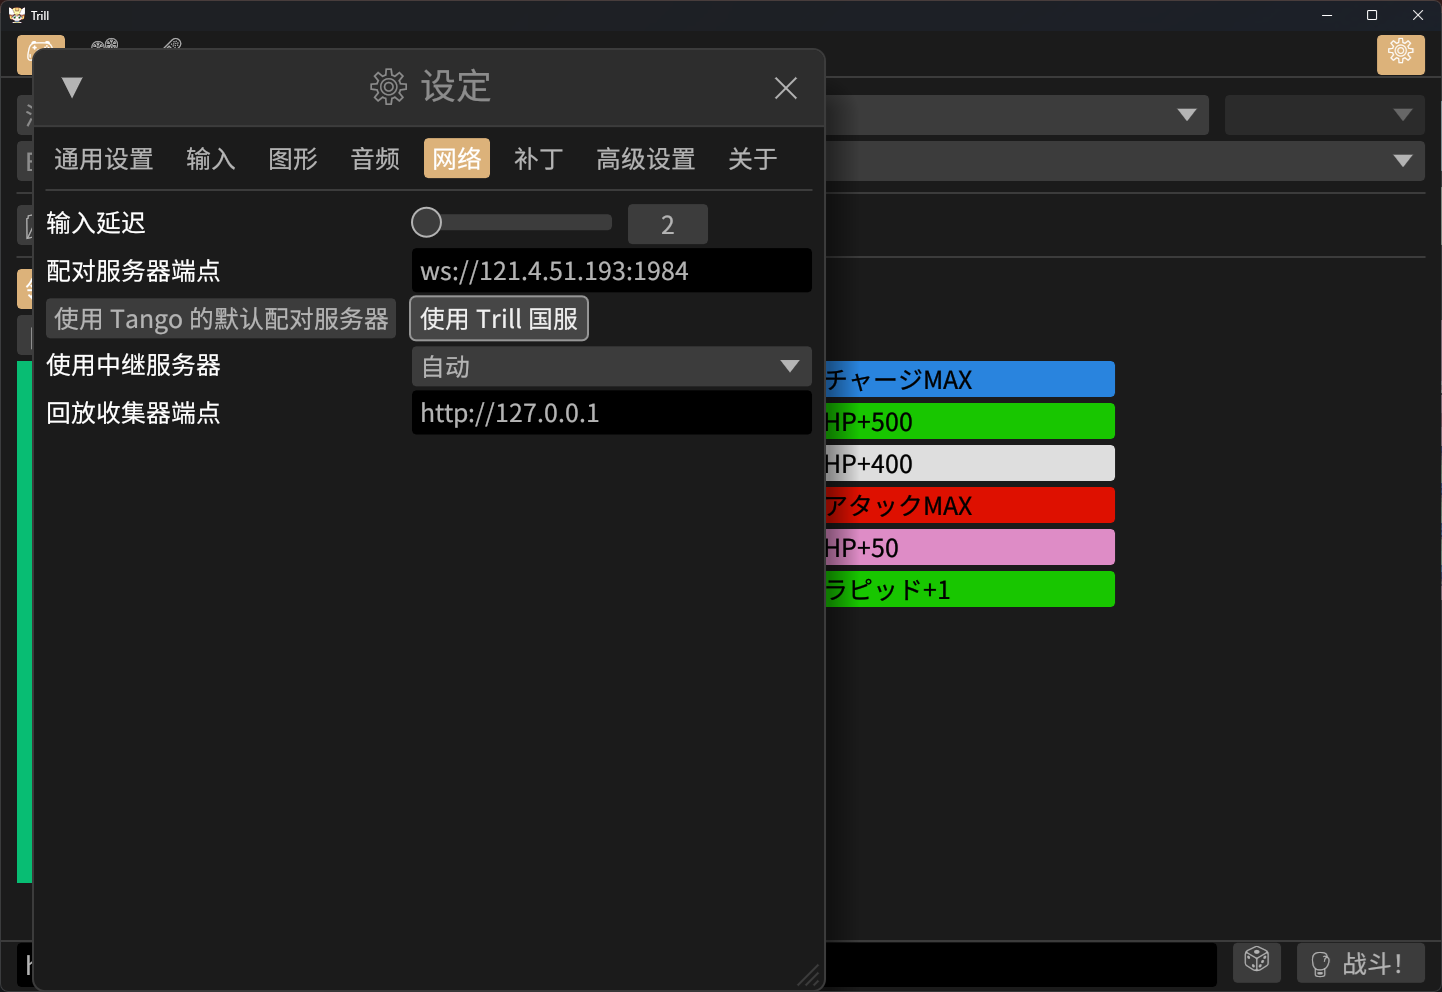
Task: Focus the 回放收集器端点 URL field
Action: coord(611,413)
